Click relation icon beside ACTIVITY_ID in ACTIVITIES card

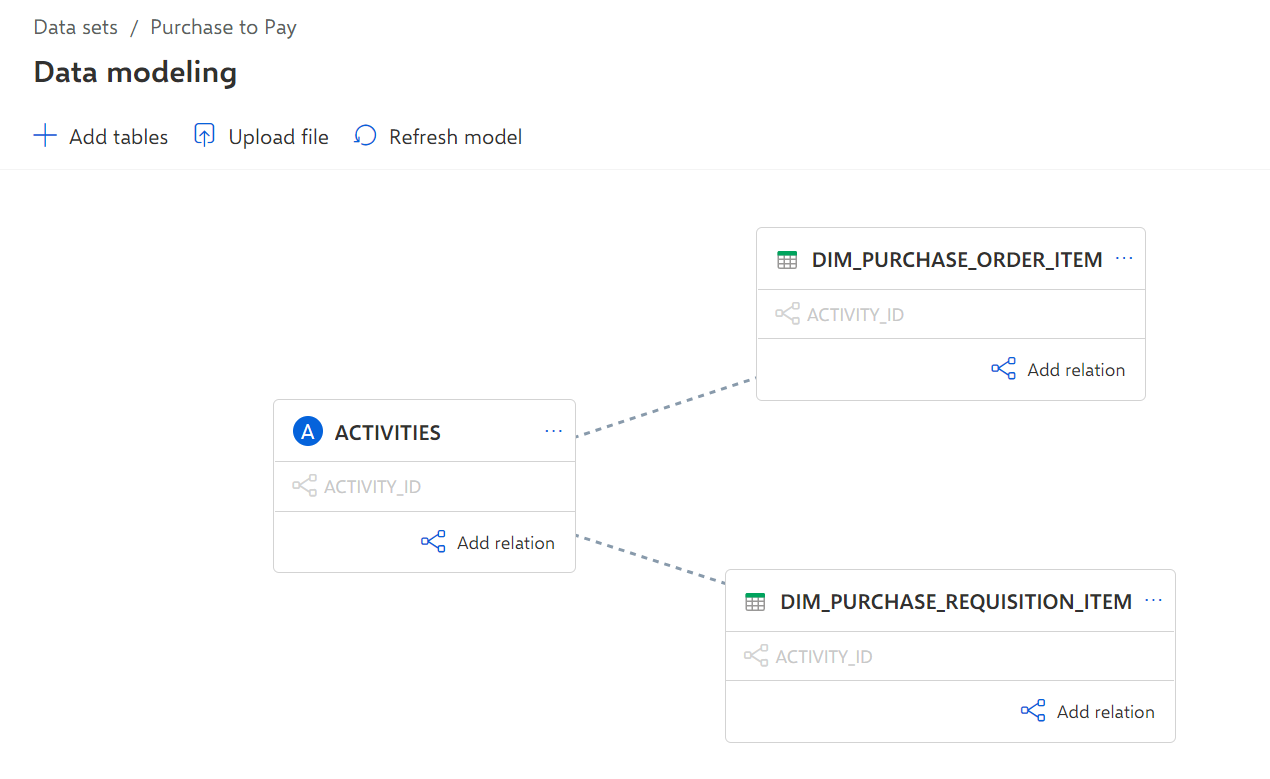click(x=304, y=487)
